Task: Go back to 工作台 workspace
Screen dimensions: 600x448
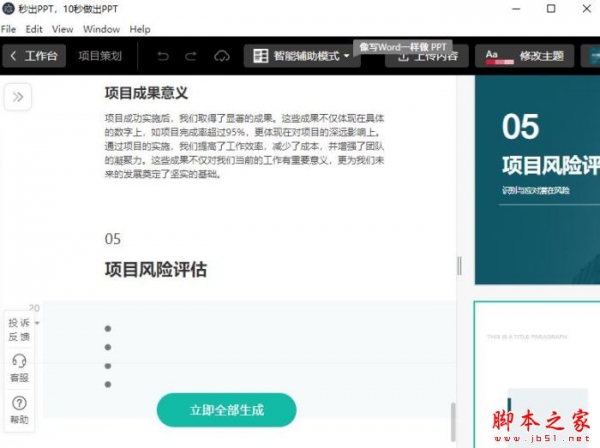Action: pos(34,56)
